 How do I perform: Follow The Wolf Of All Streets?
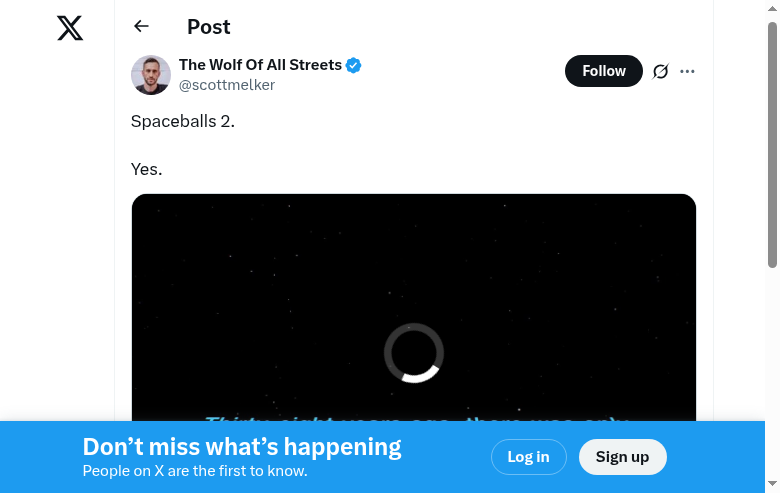pos(603,71)
